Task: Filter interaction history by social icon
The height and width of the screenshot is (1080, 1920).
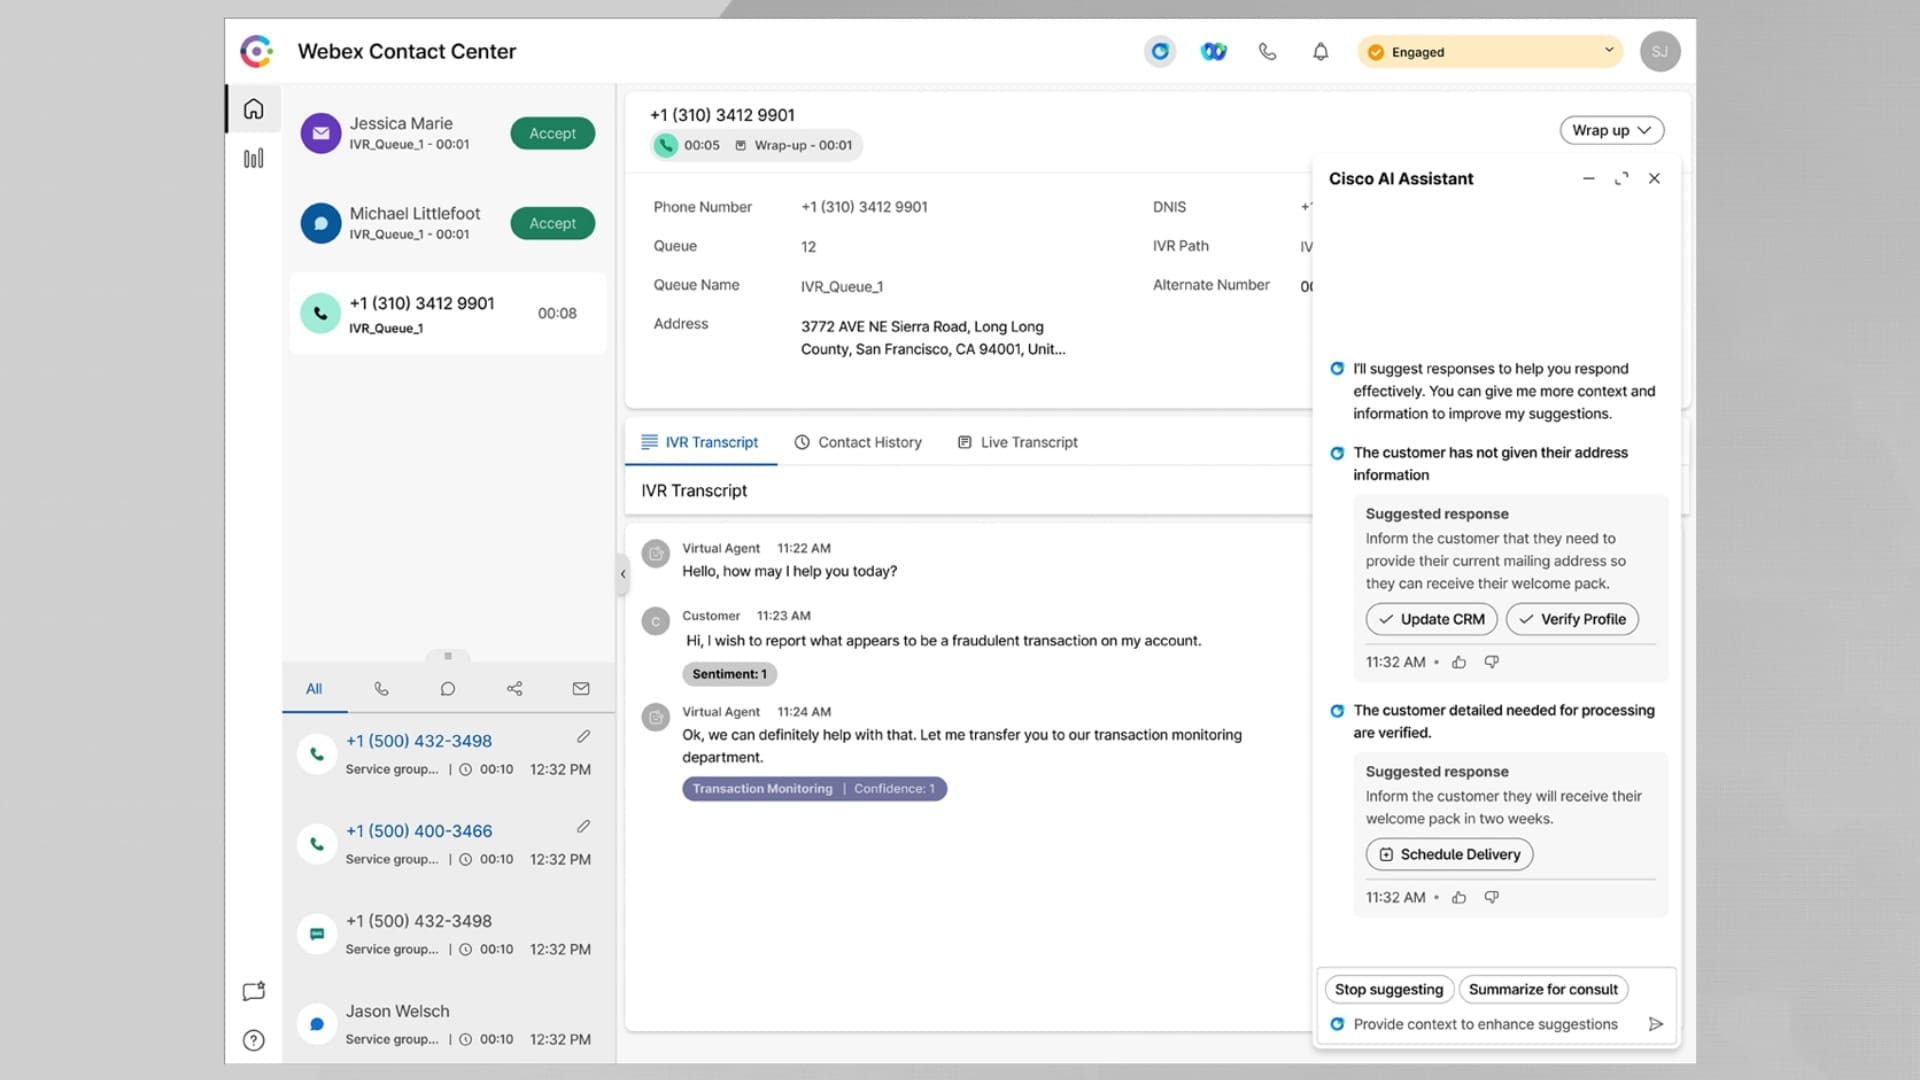Action: click(514, 688)
